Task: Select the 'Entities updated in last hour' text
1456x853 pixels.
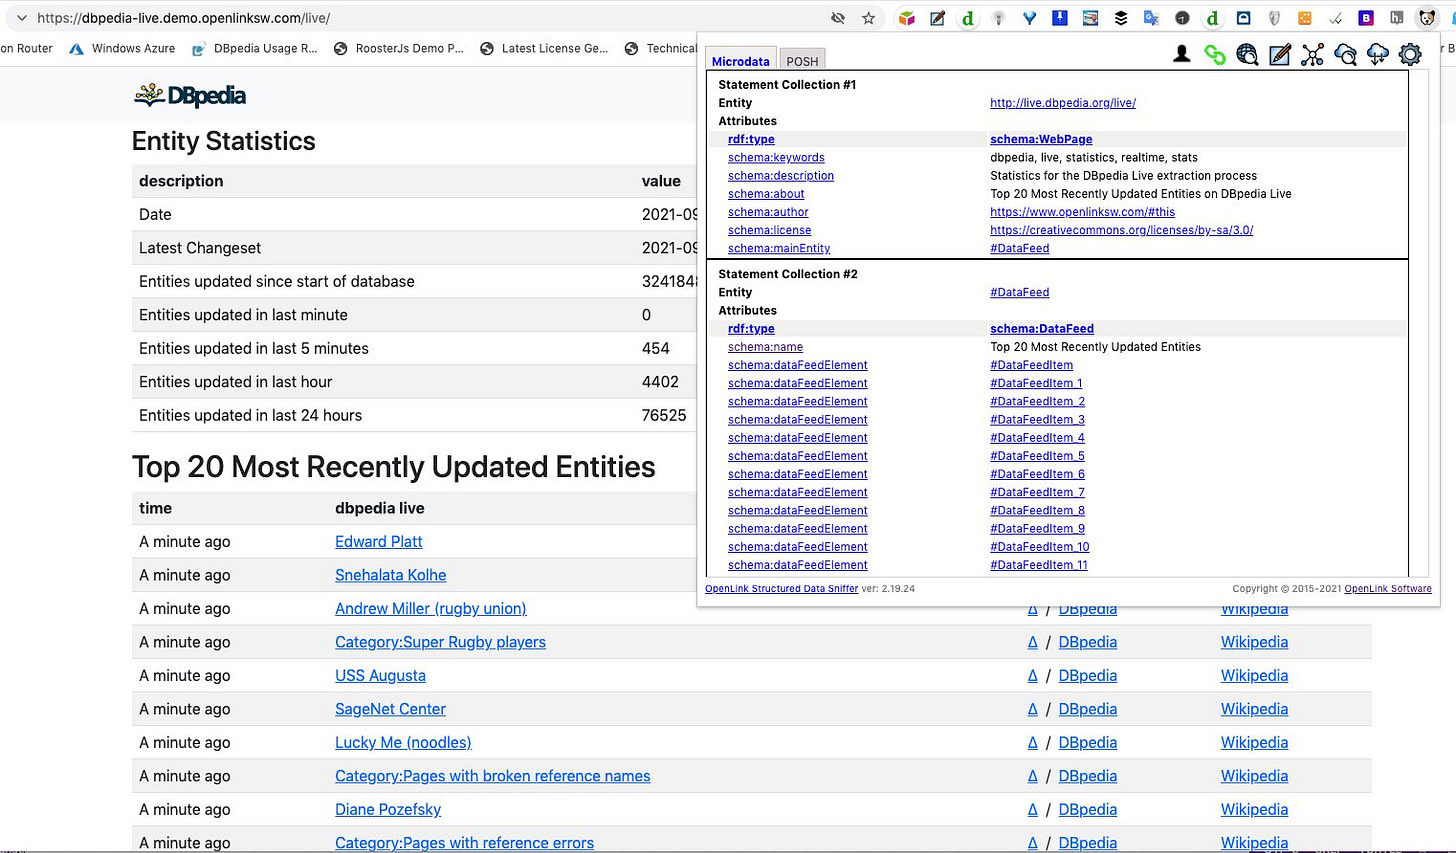Action: coord(235,382)
